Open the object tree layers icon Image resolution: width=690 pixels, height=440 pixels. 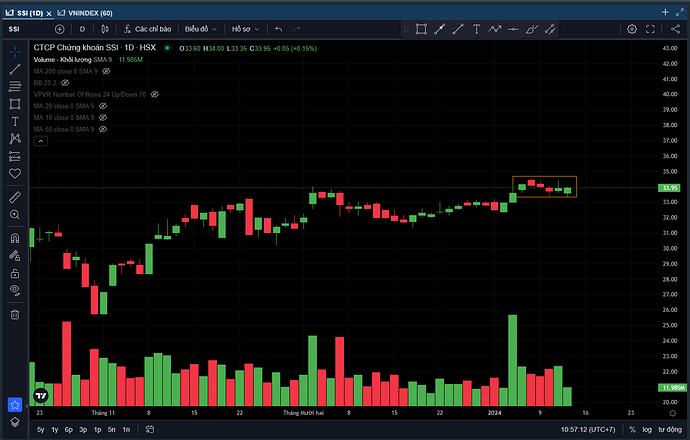pyautogui.click(x=15, y=422)
